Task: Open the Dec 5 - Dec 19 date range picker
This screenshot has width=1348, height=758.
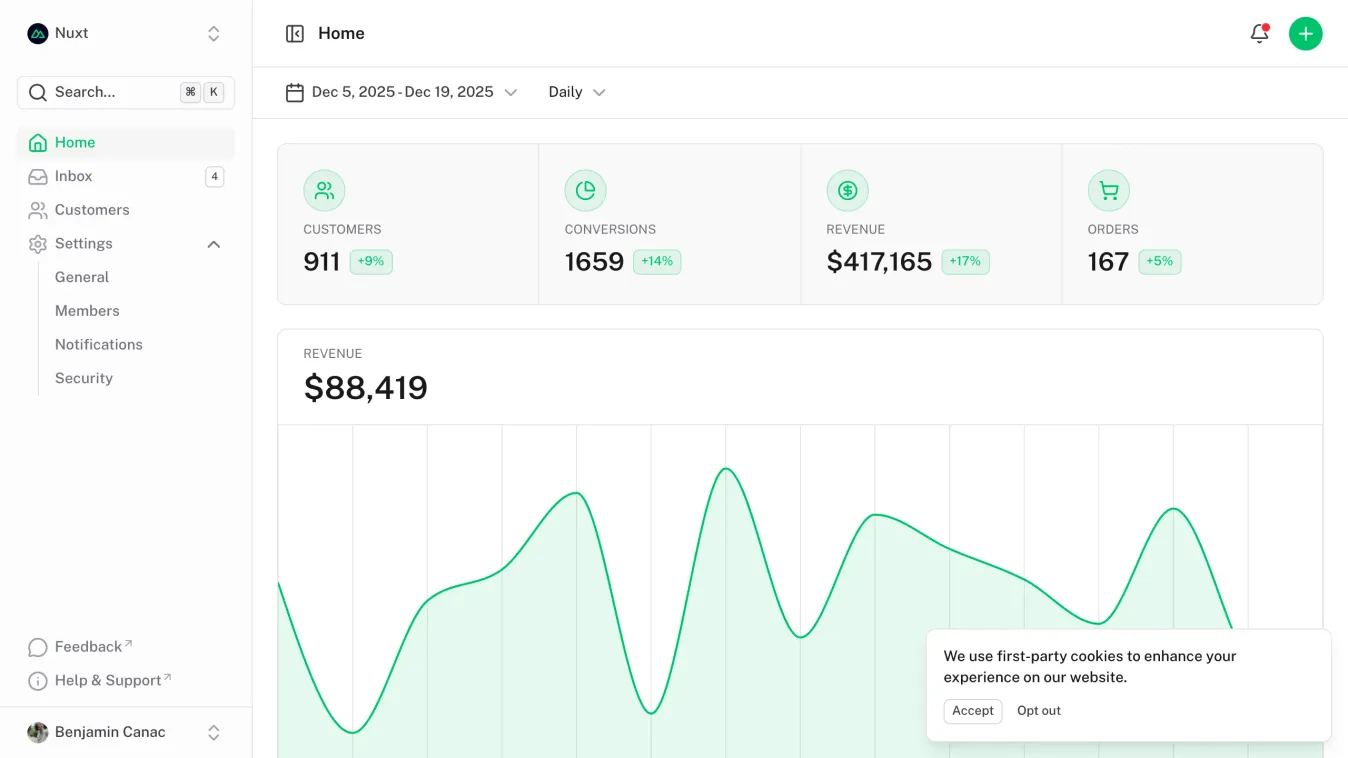Action: tap(402, 91)
